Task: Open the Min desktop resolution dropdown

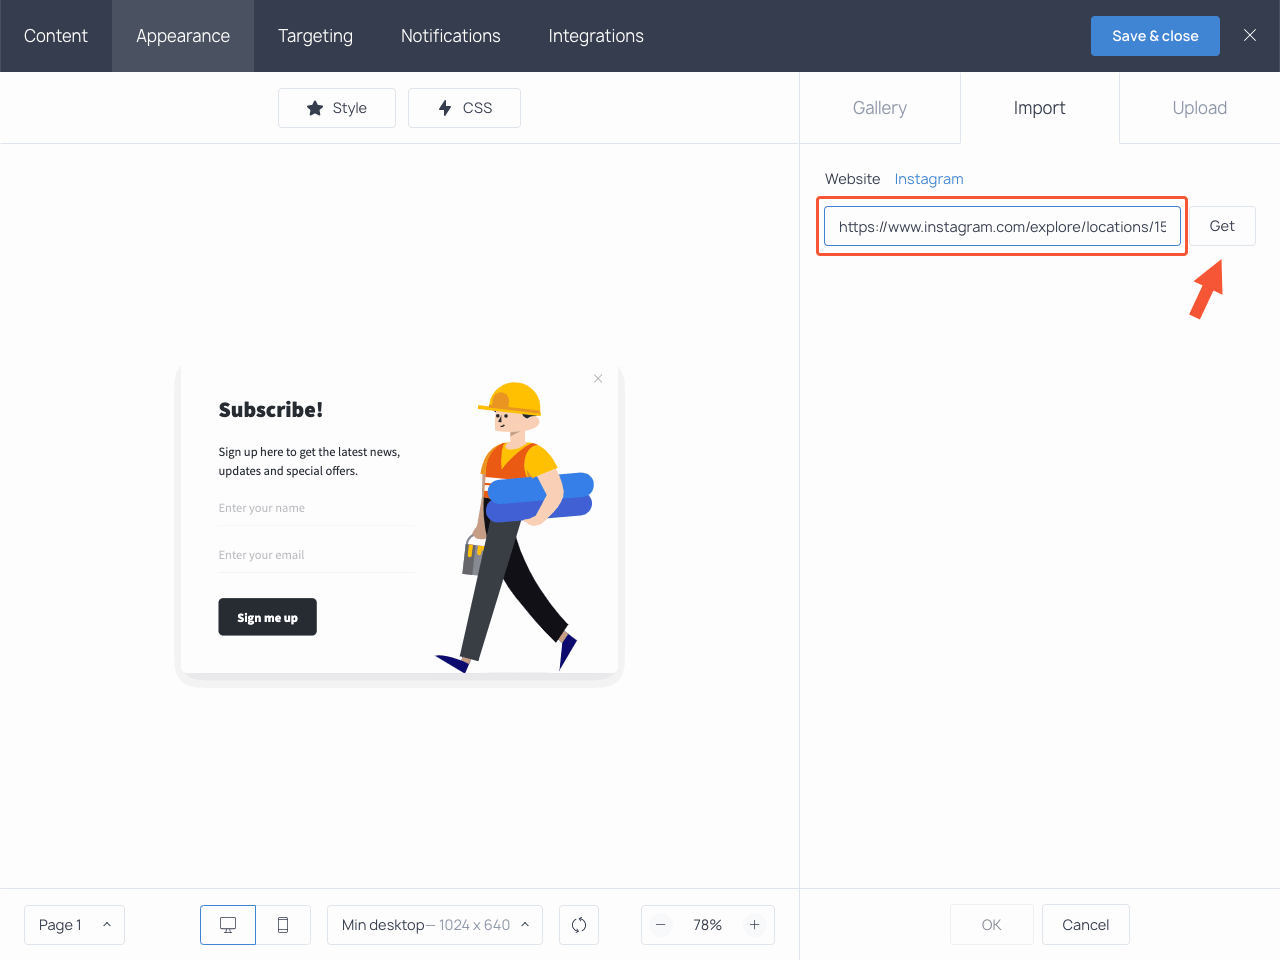Action: click(435, 925)
